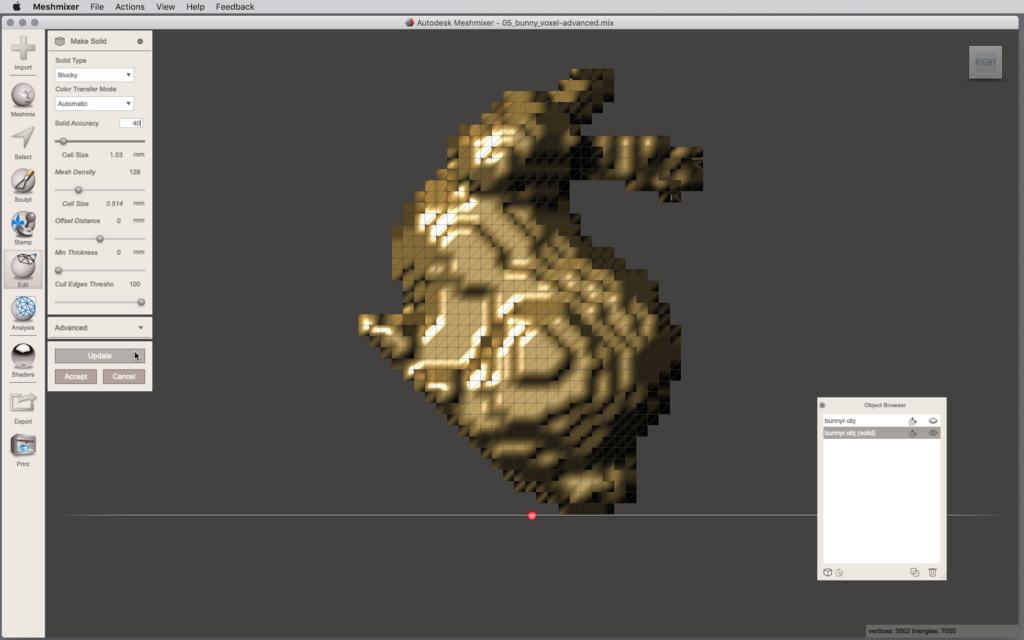1024x640 pixels.
Task: Open the Meshmix tool
Action: coord(23,97)
